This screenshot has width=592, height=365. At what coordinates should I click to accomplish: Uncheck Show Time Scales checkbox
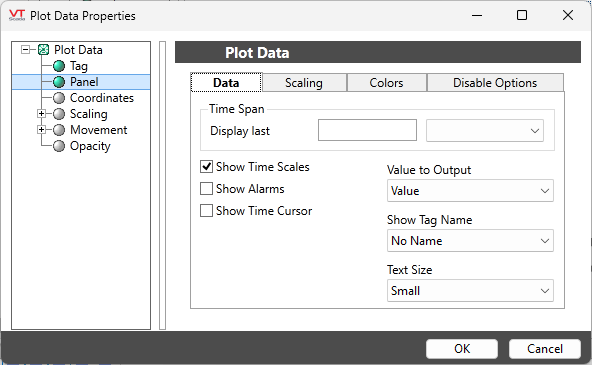[206, 166]
